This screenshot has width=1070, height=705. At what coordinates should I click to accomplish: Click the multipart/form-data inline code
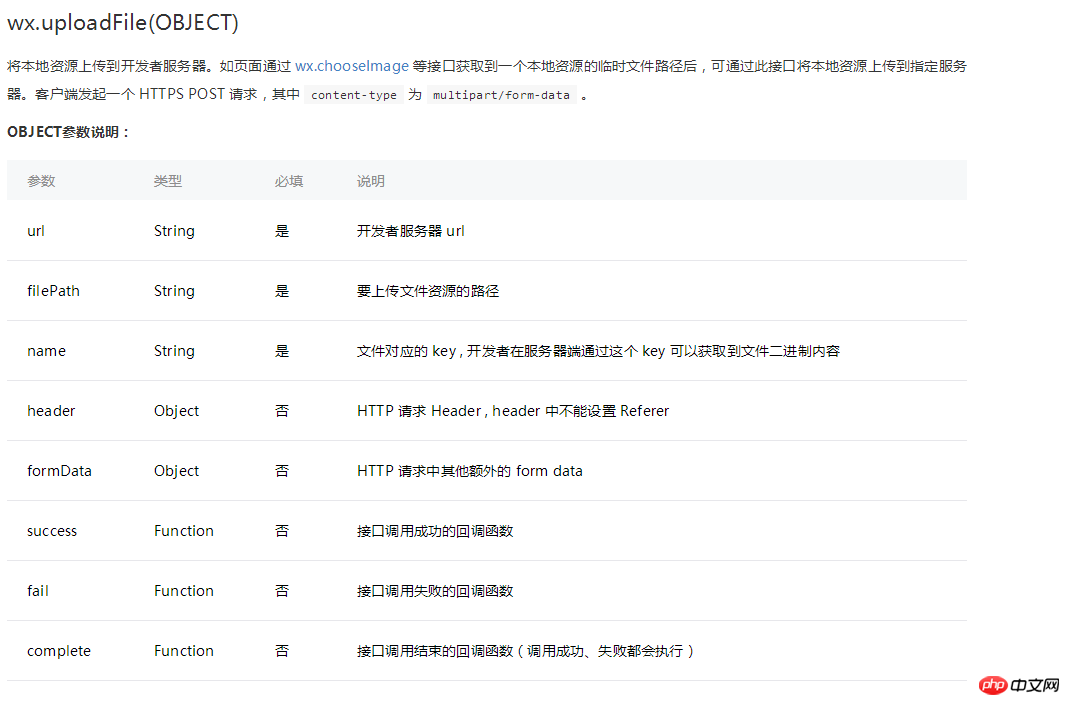[x=501, y=95]
